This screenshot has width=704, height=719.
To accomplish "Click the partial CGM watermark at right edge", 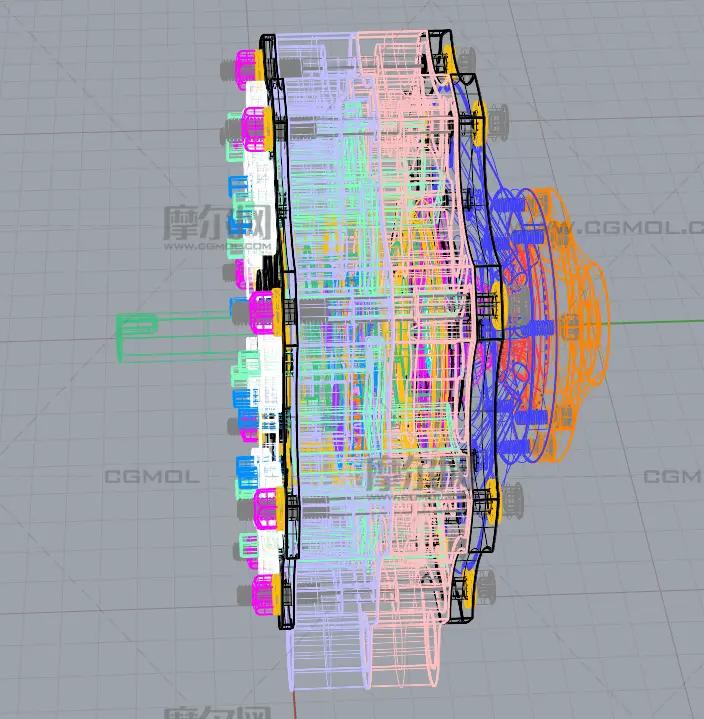I will pyautogui.click(x=672, y=477).
